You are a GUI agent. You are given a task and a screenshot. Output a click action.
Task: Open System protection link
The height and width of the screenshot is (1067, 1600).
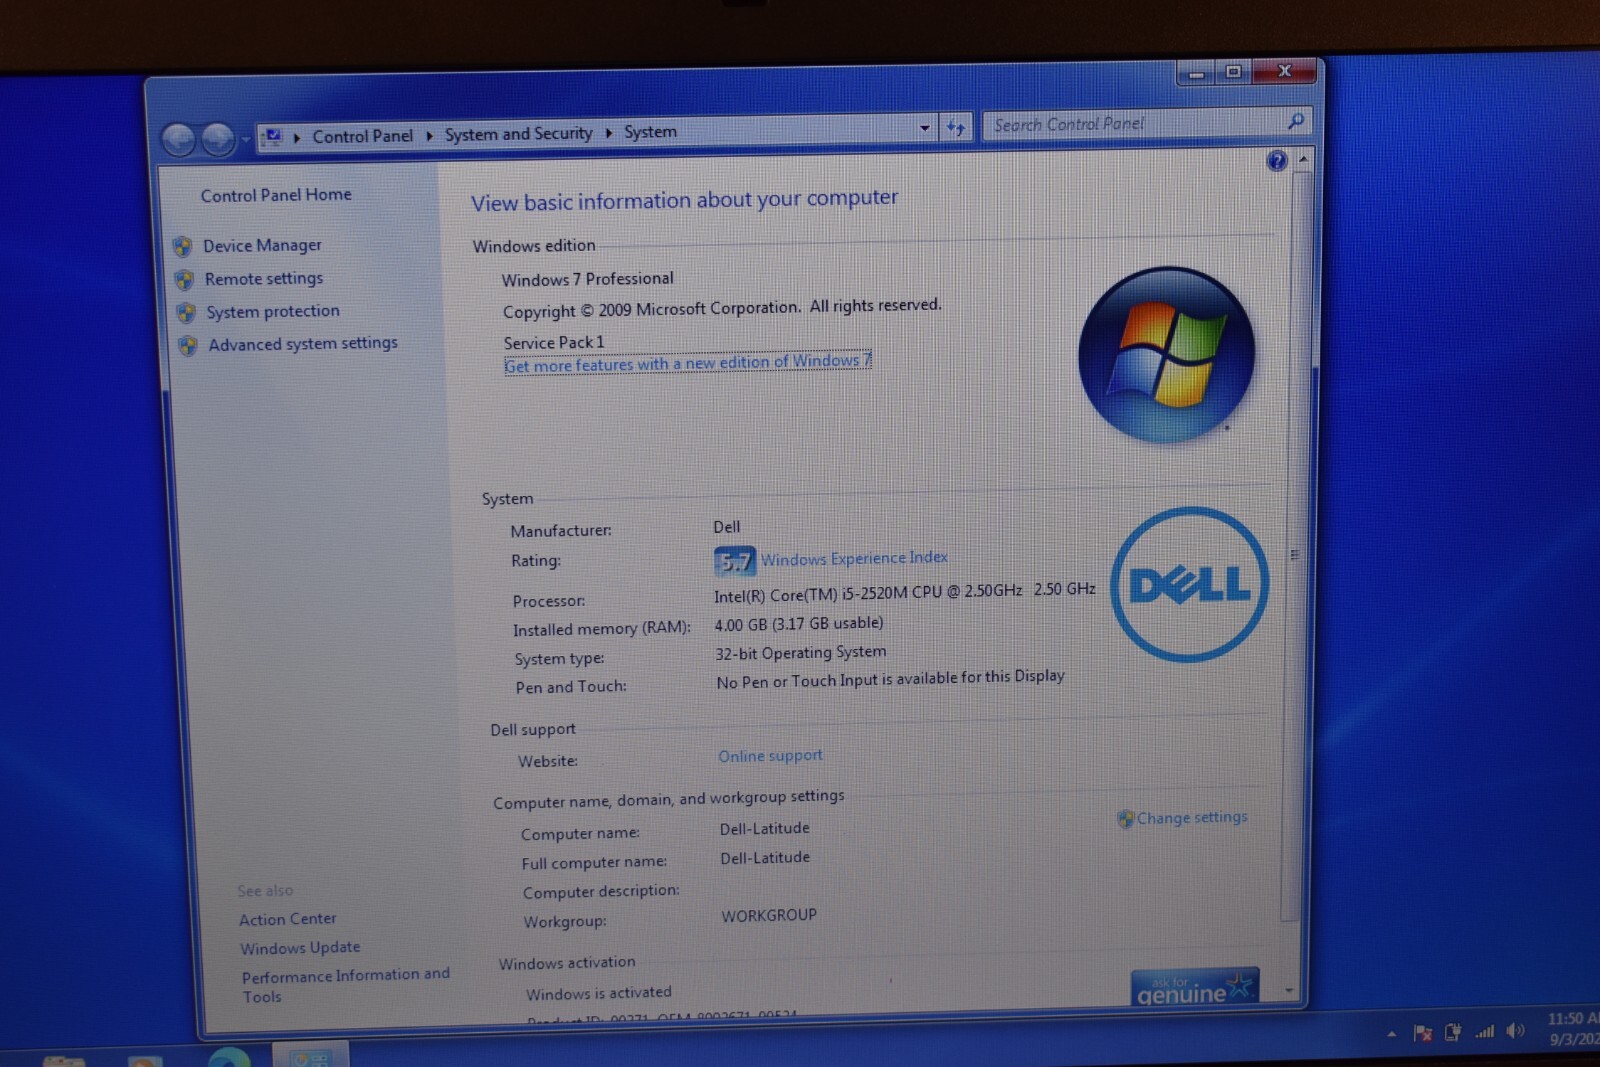[x=273, y=311]
